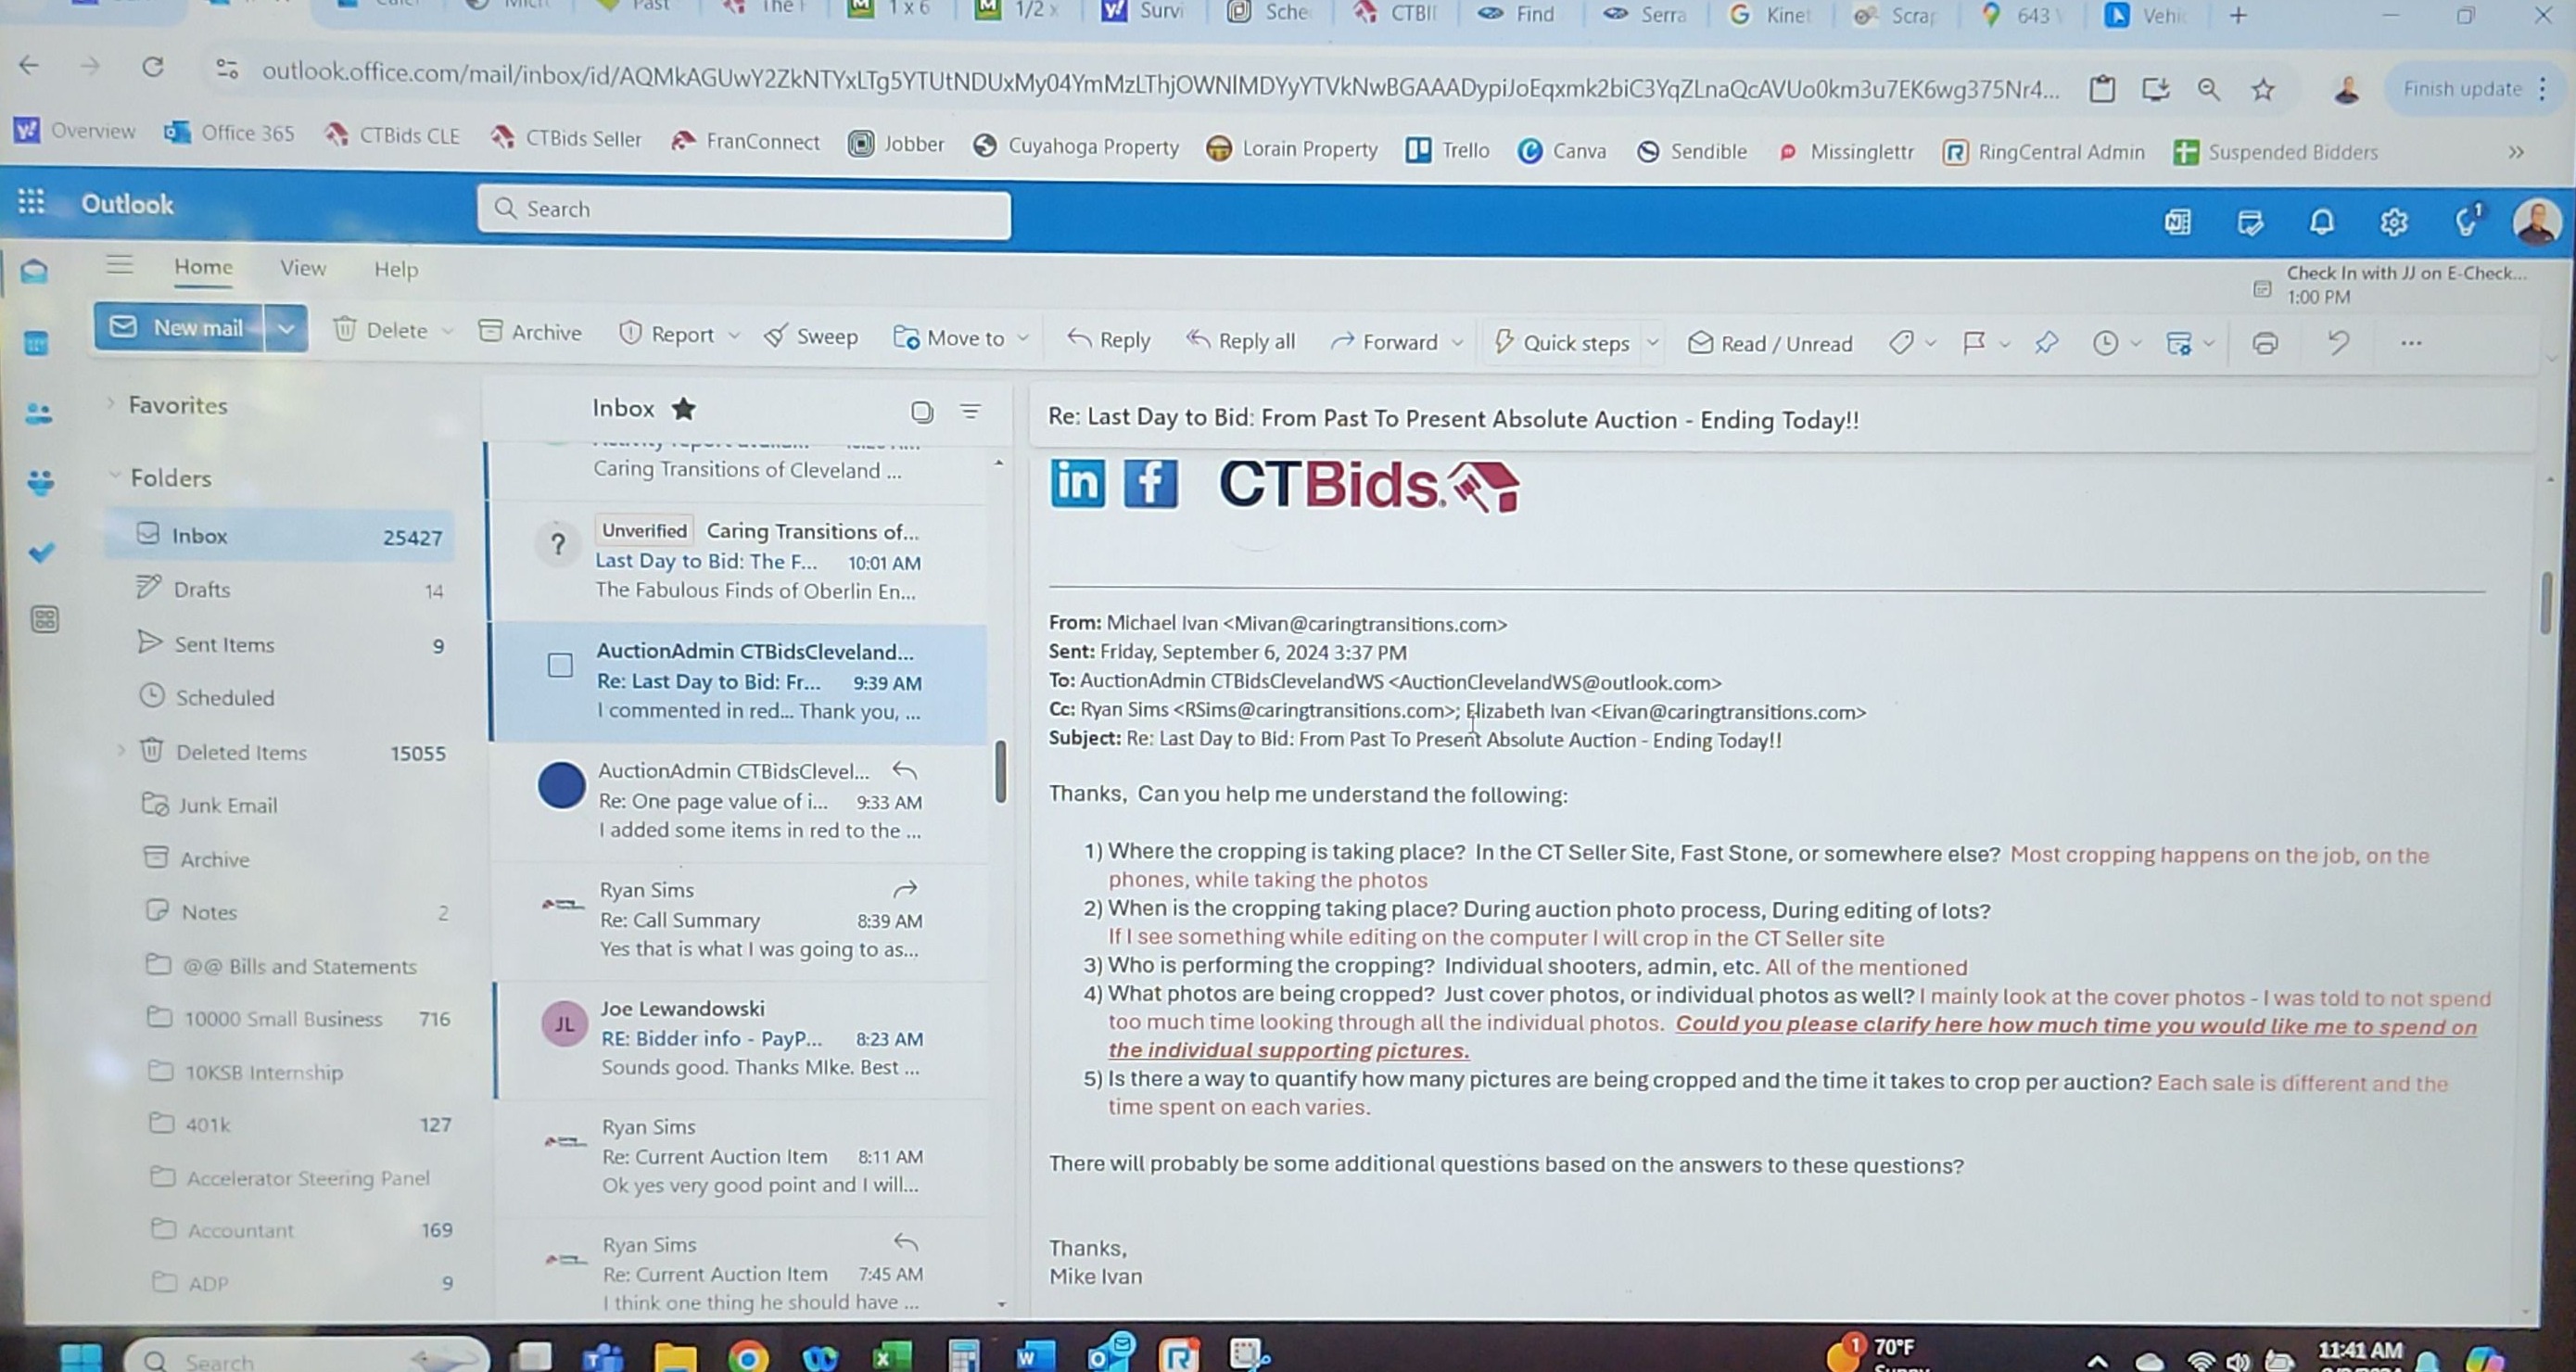This screenshot has width=2576, height=1372.
Task: Open the Forward dropdown arrow
Action: coord(1458,342)
